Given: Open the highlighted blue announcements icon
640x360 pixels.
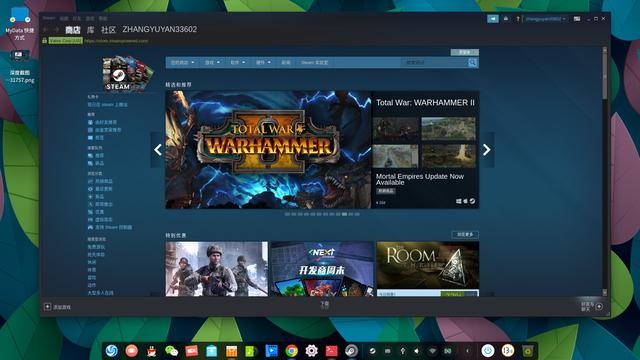Looking at the screenshot, I should (493, 19).
